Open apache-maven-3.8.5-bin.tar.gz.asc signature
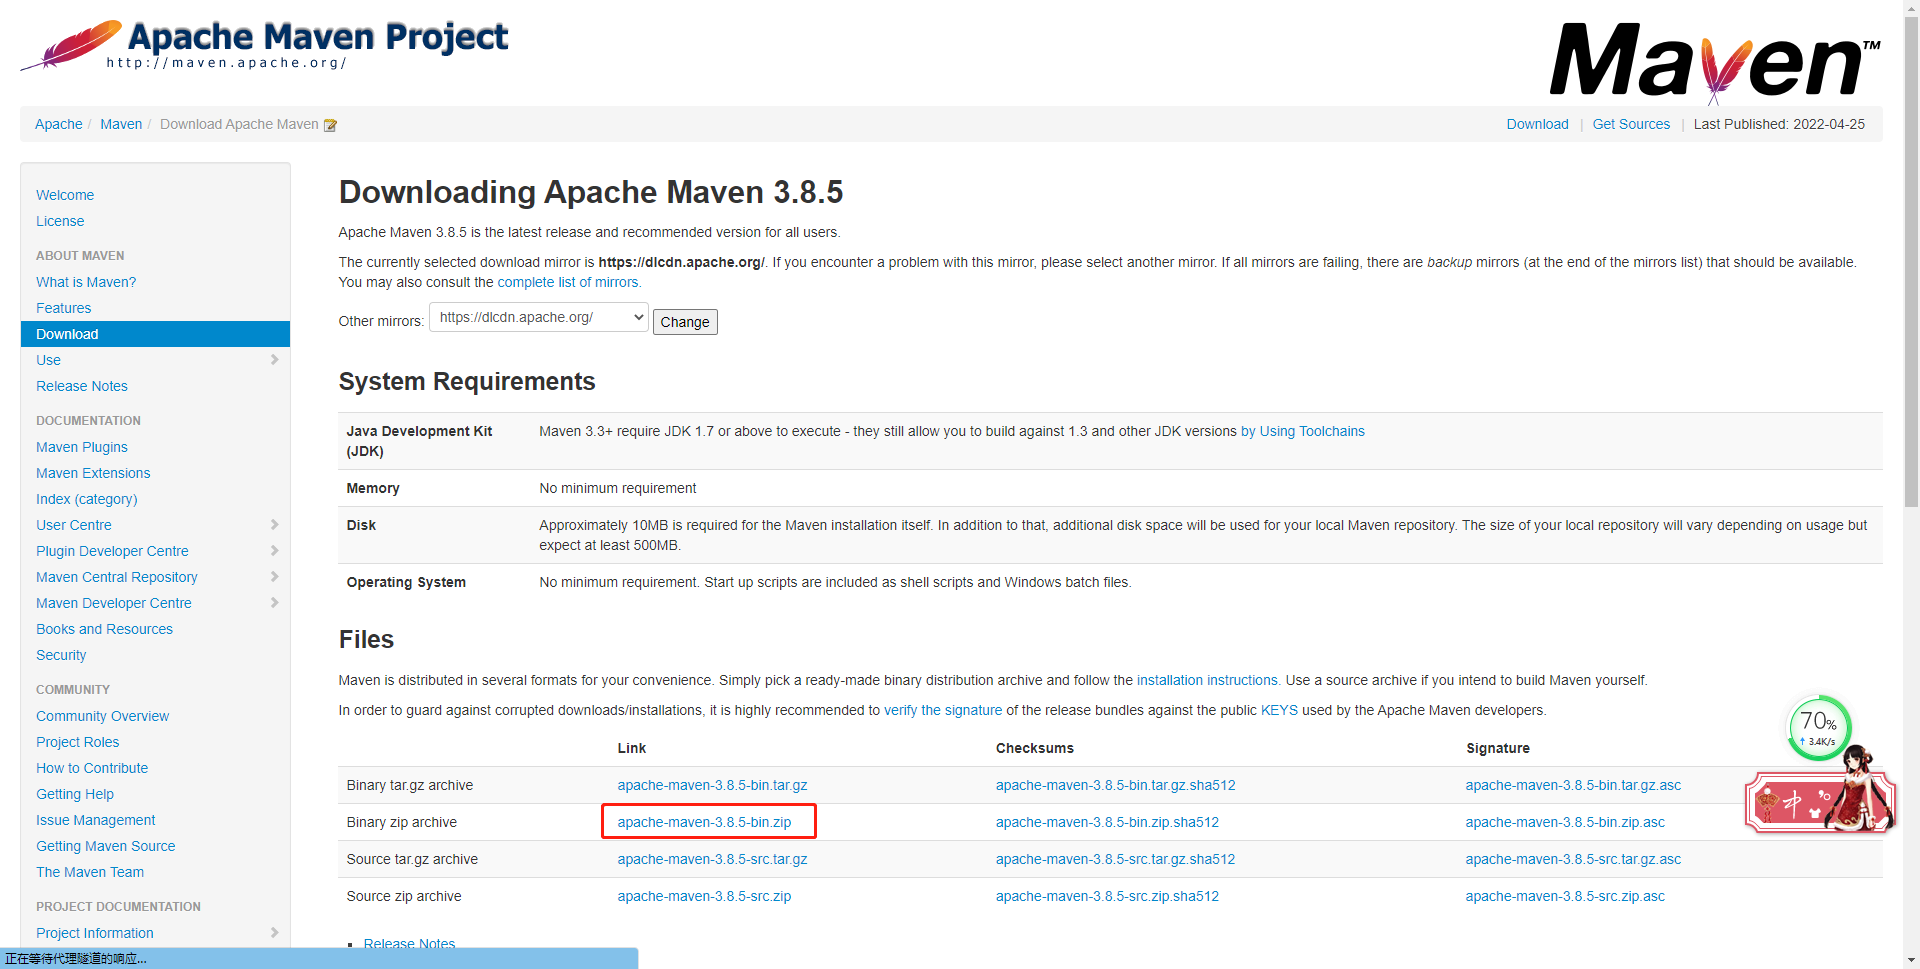The height and width of the screenshot is (969, 1920). [x=1573, y=785]
